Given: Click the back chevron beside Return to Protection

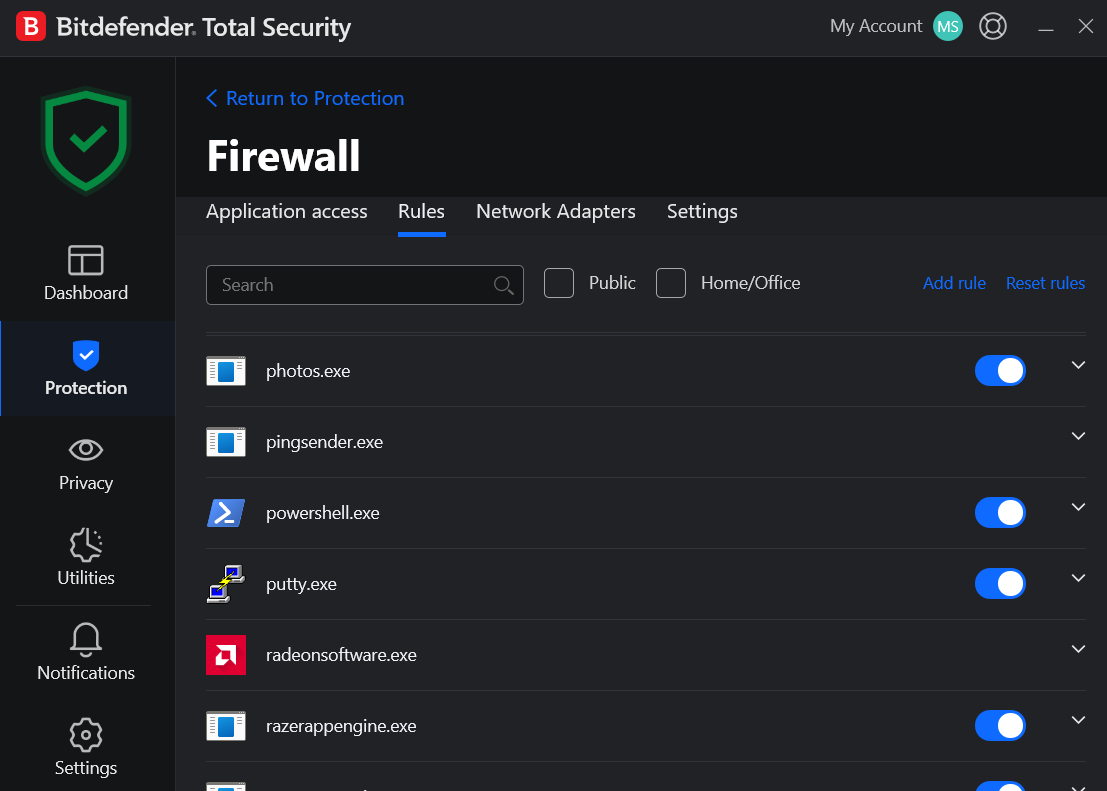Looking at the screenshot, I should point(212,98).
